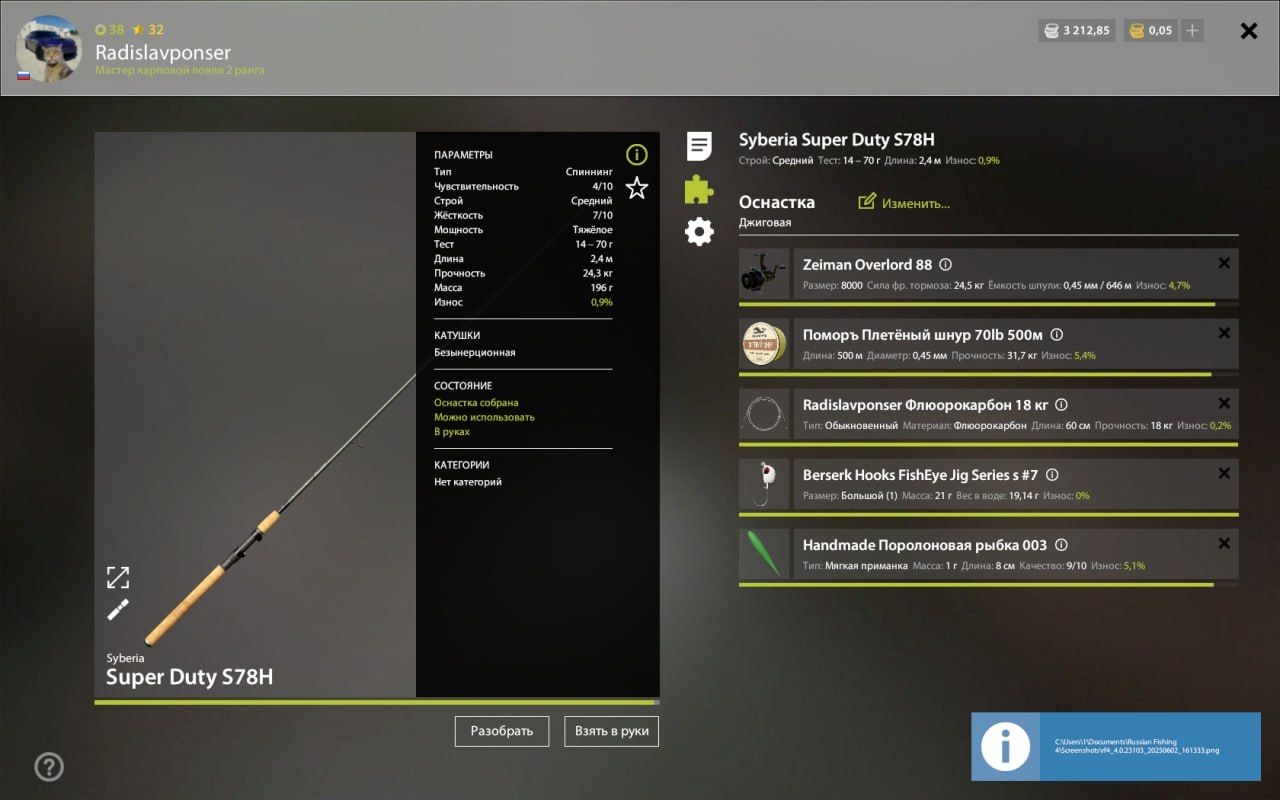Remove Handmade Поролоновая рыбка 003 lure
Screen dimensions: 1280x800
(x=1224, y=543)
